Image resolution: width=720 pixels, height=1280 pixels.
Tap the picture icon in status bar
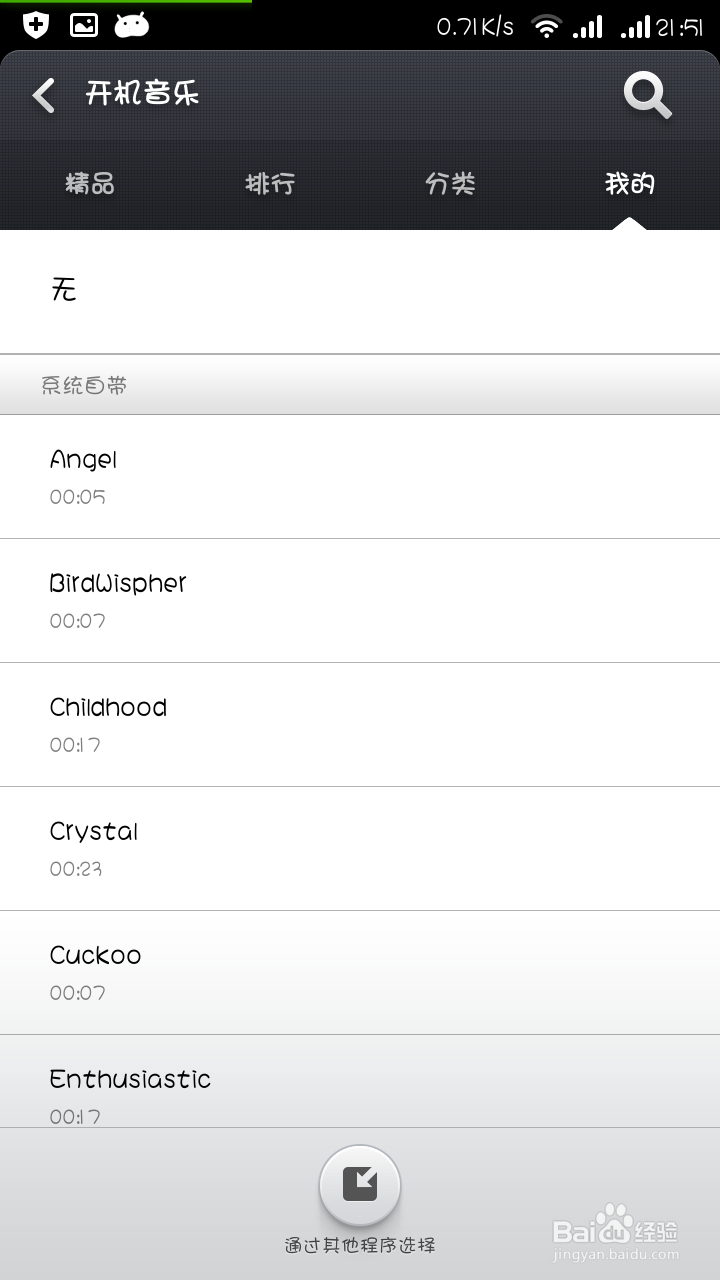click(x=84, y=25)
